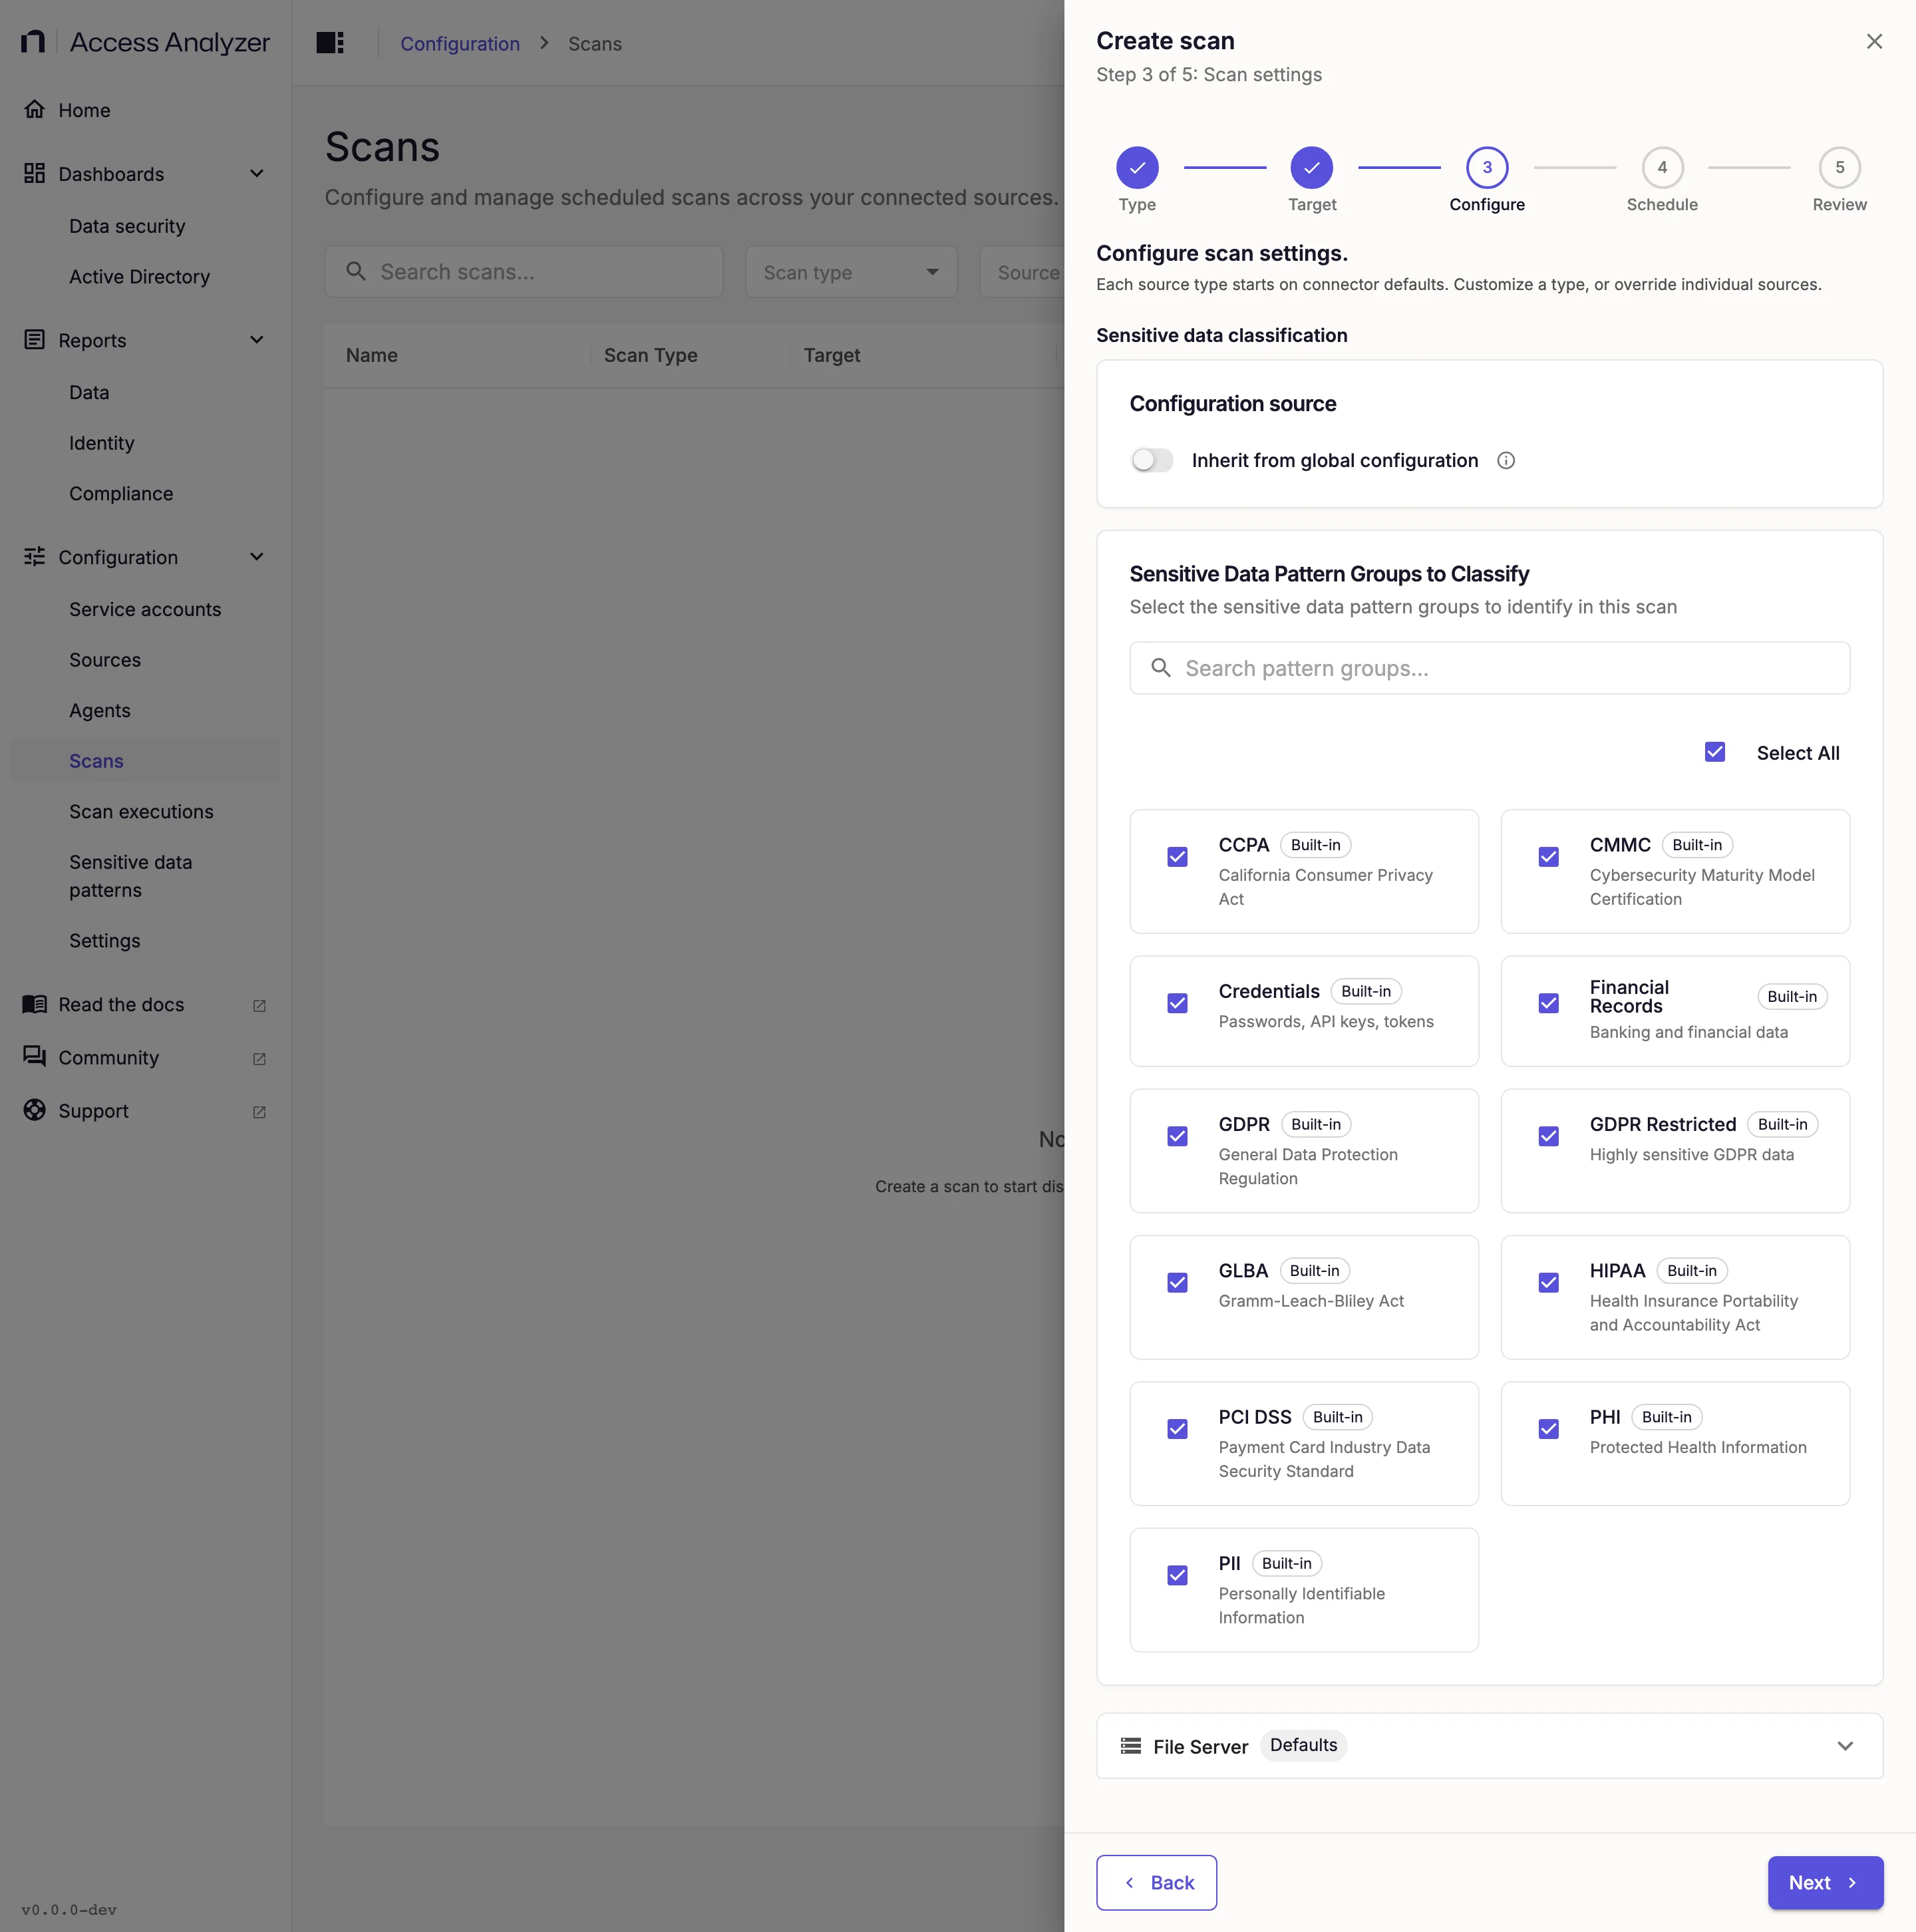Uncheck the PCI DSS checkbox
1916x1932 pixels.
[x=1177, y=1429]
